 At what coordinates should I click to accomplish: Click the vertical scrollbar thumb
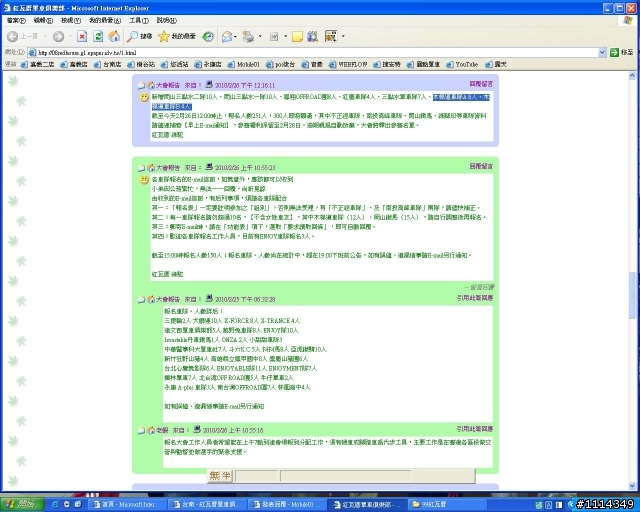632,295
